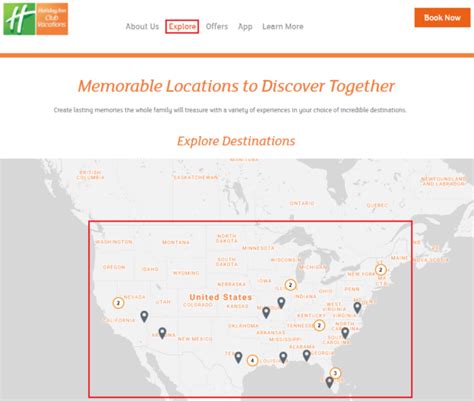Image resolution: width=474 pixels, height=401 pixels.
Task: Expand the cluster of 4 near Louisiana
Action: click(x=252, y=360)
